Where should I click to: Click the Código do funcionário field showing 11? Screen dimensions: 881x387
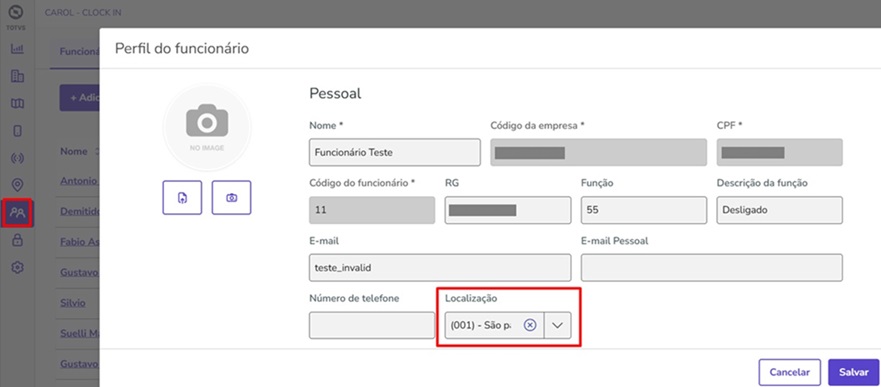tap(372, 210)
